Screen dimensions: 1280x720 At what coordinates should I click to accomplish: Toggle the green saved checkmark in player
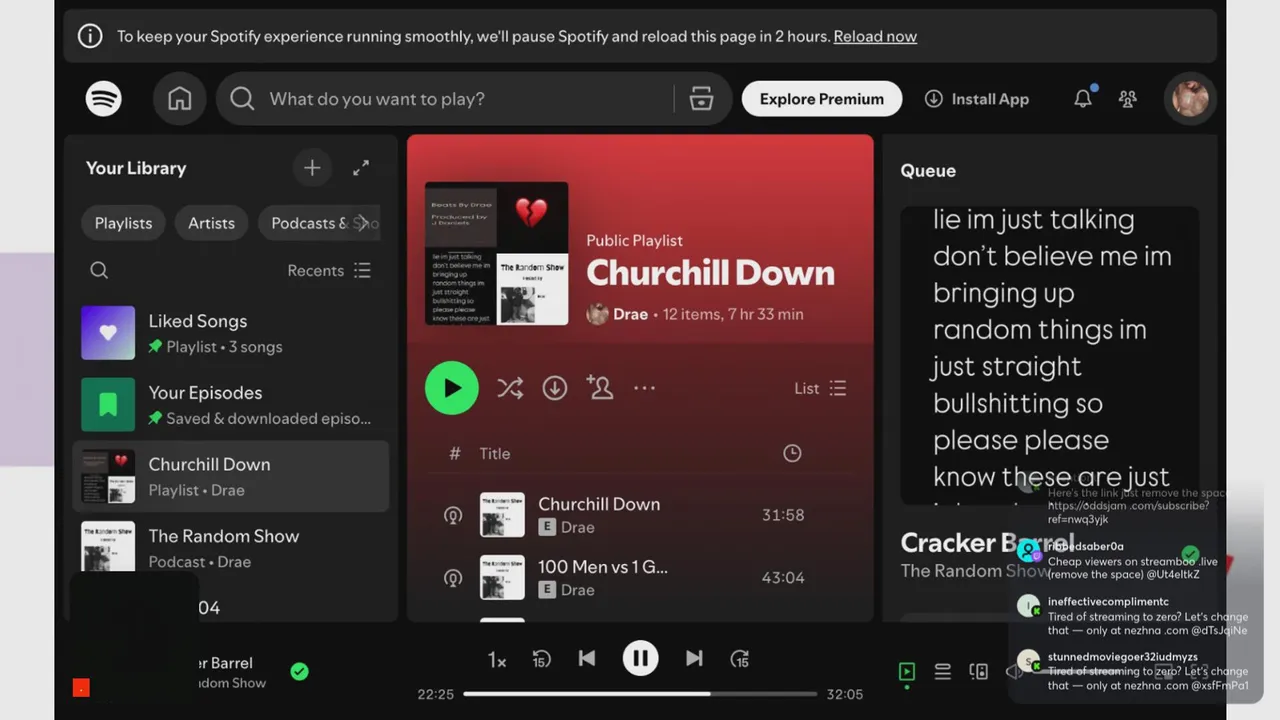299,671
